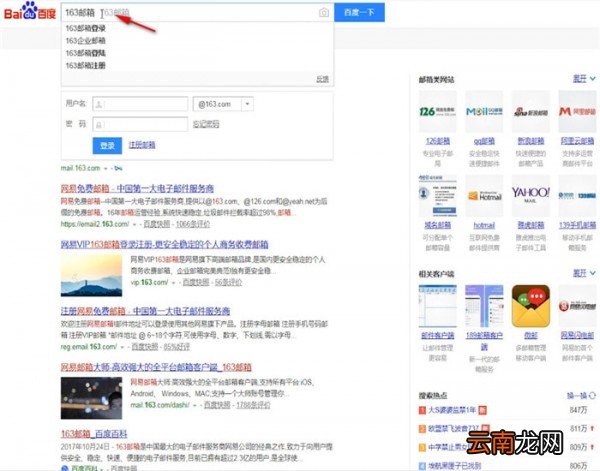Viewport: 600px width, 471px height.
Task: Open the 微邮 envelope icon
Action: (531, 306)
